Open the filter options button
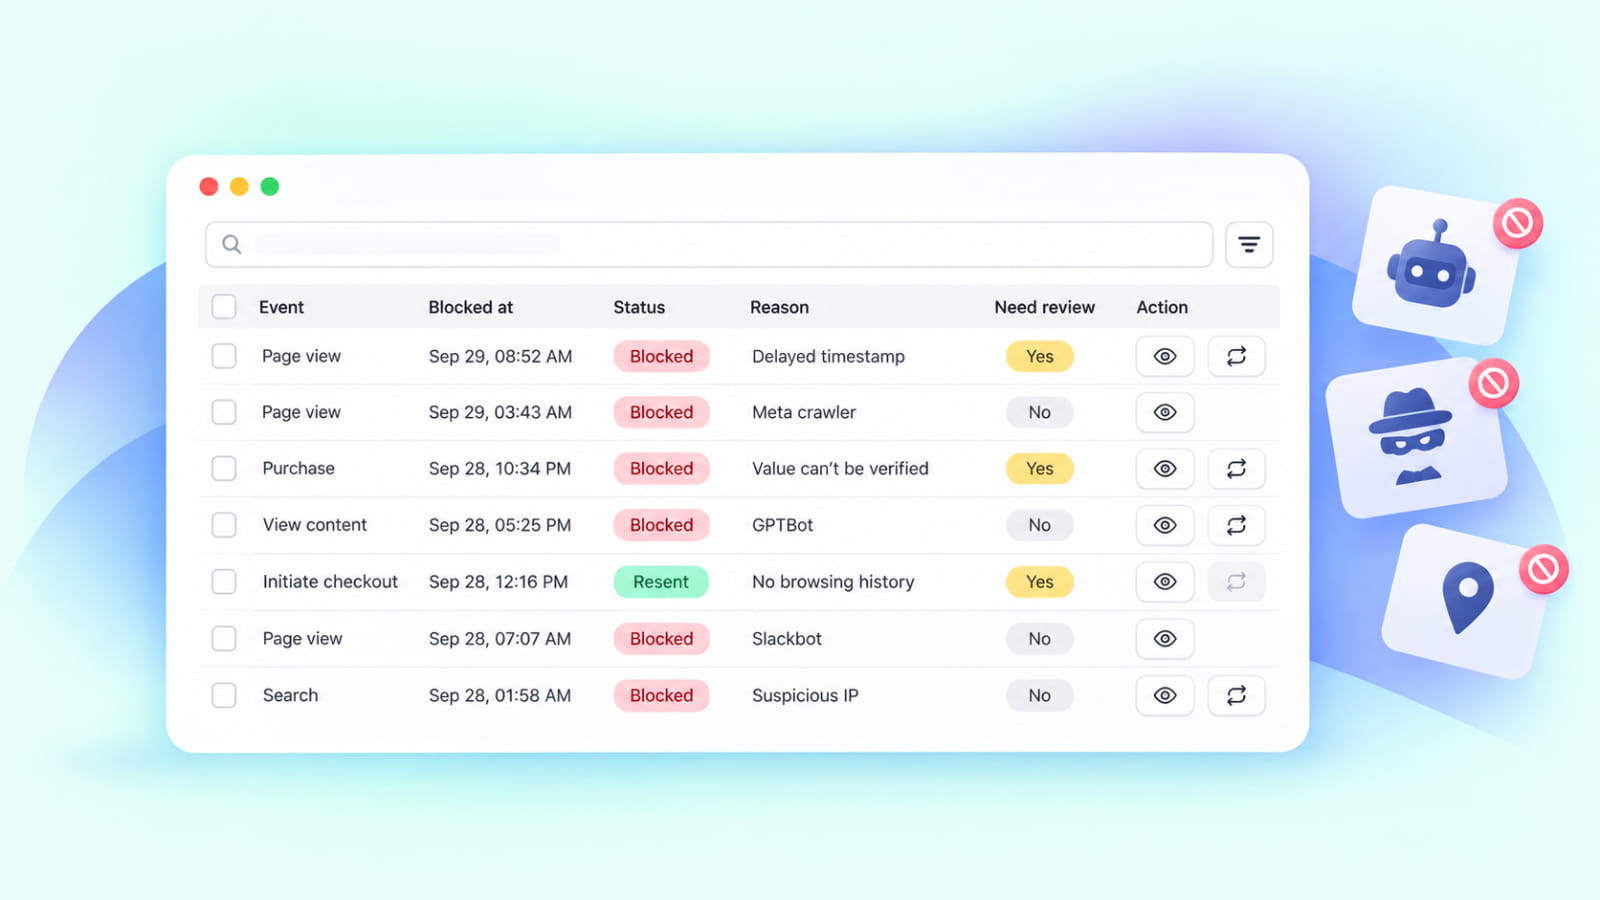This screenshot has height=900, width=1600. coord(1249,245)
